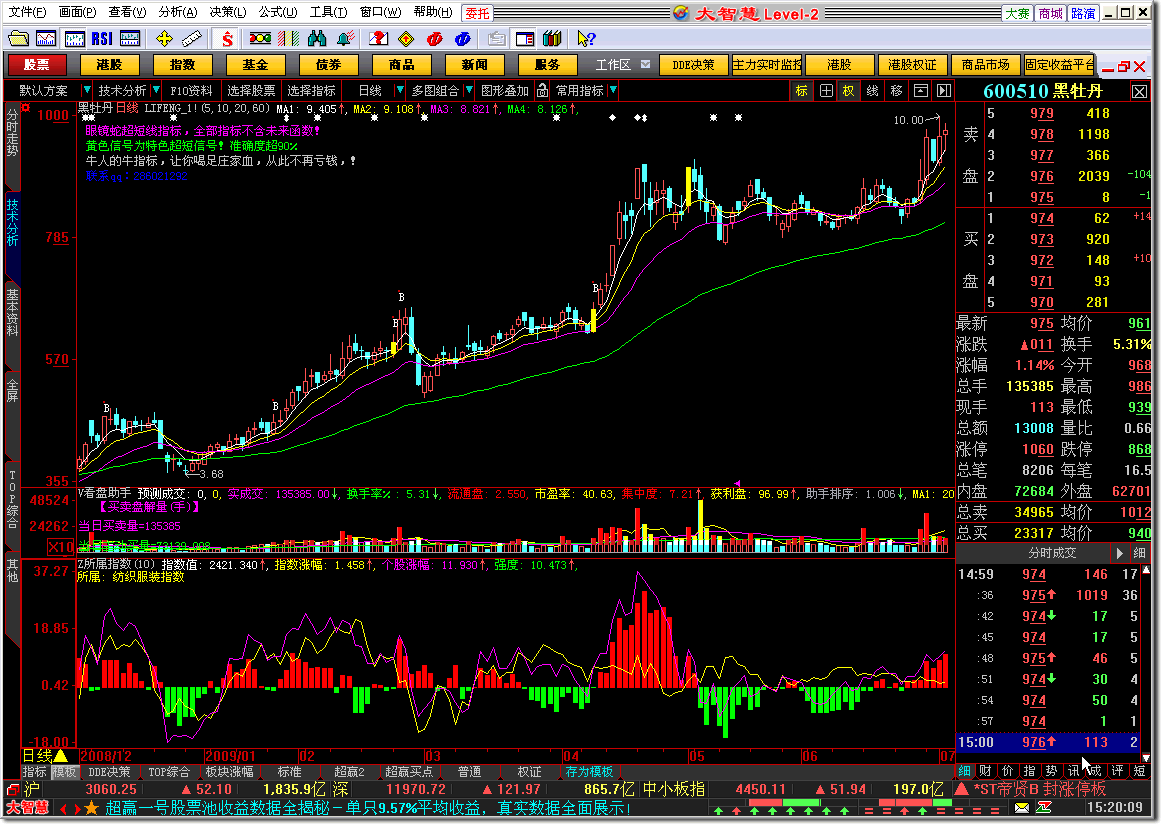Click the DDE决策 yellow button

(693, 65)
